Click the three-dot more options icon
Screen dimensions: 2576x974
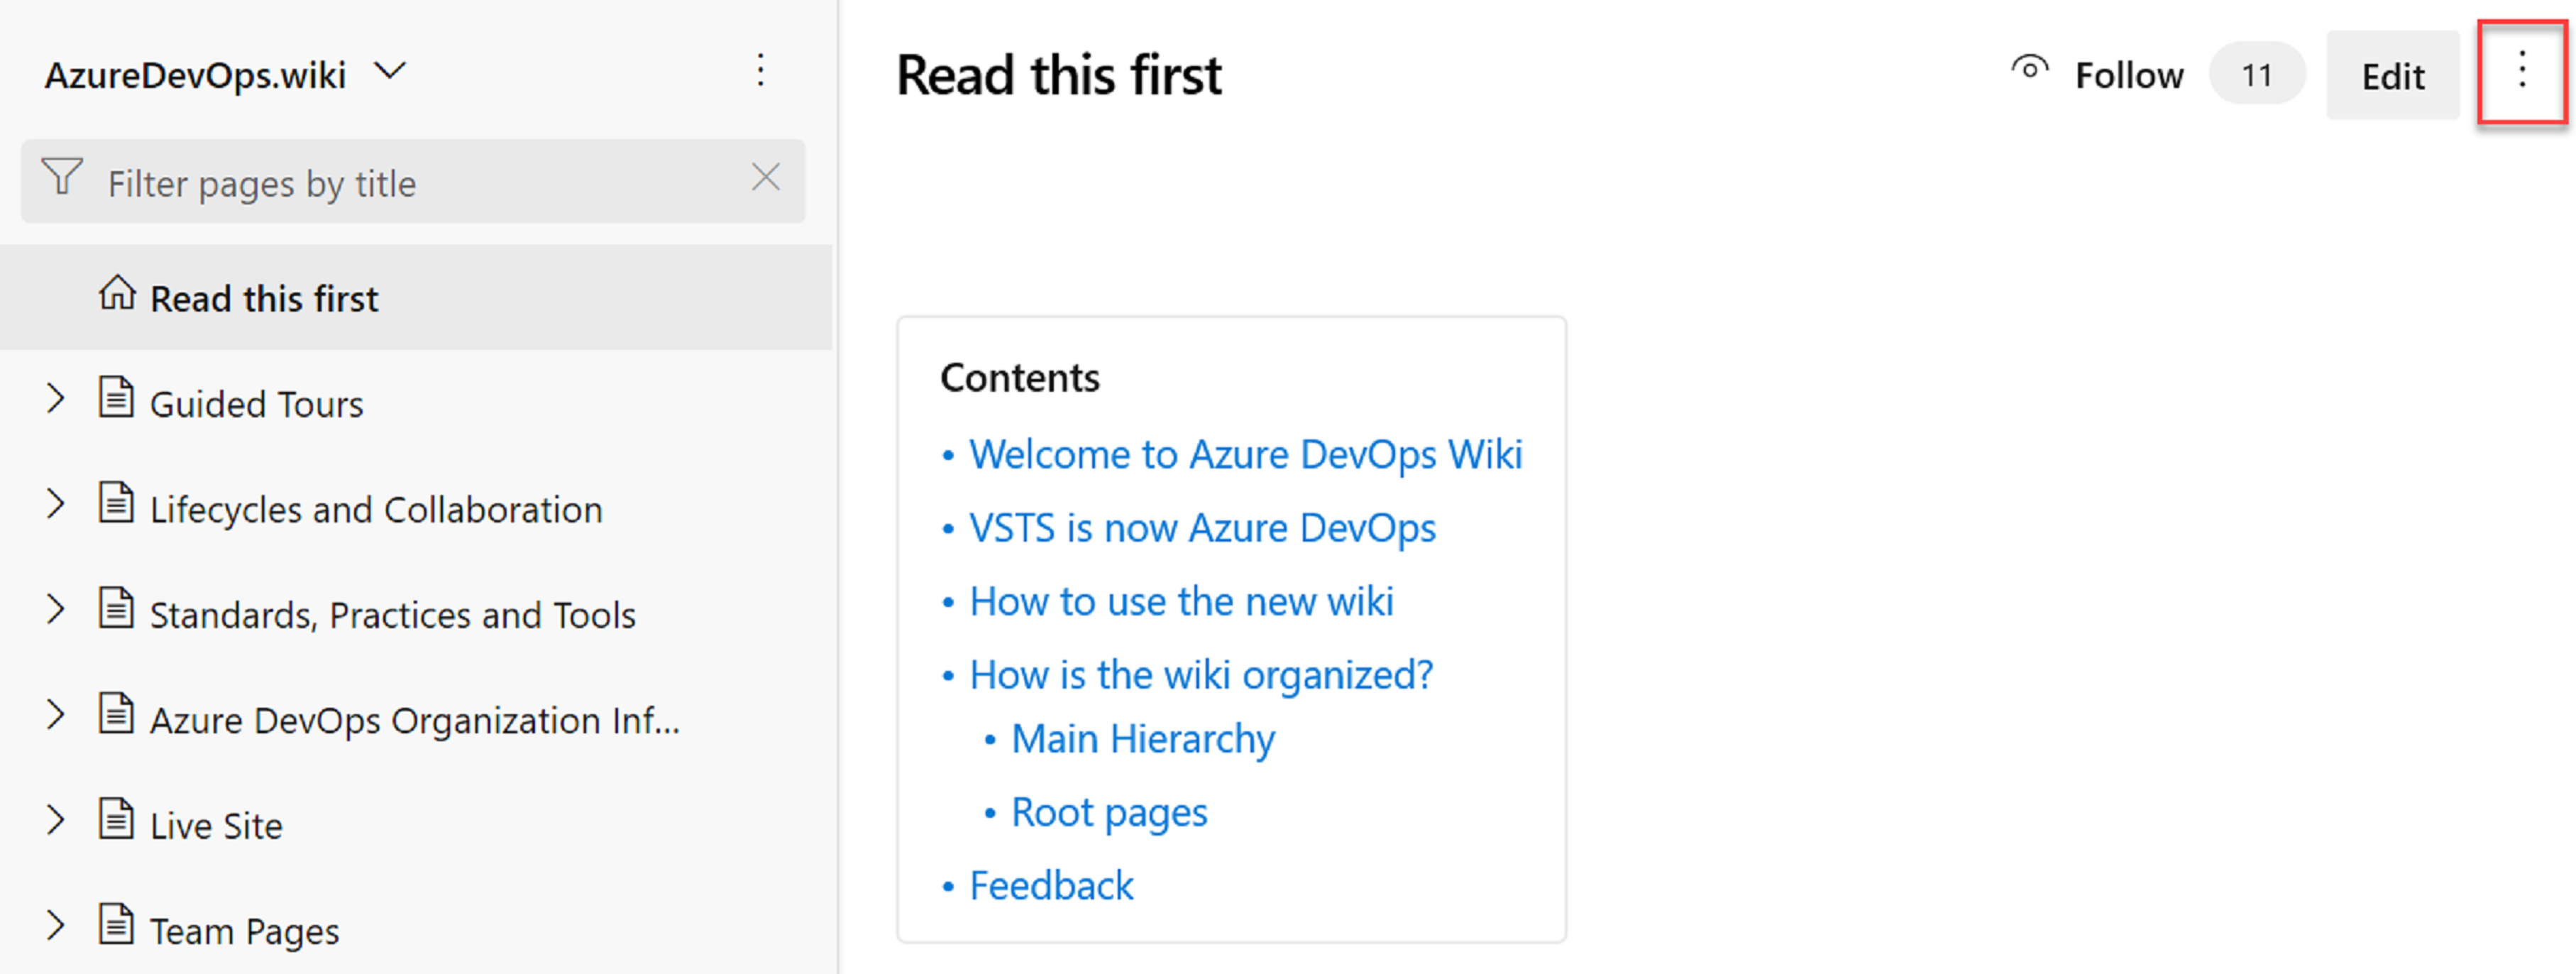pos(2522,74)
